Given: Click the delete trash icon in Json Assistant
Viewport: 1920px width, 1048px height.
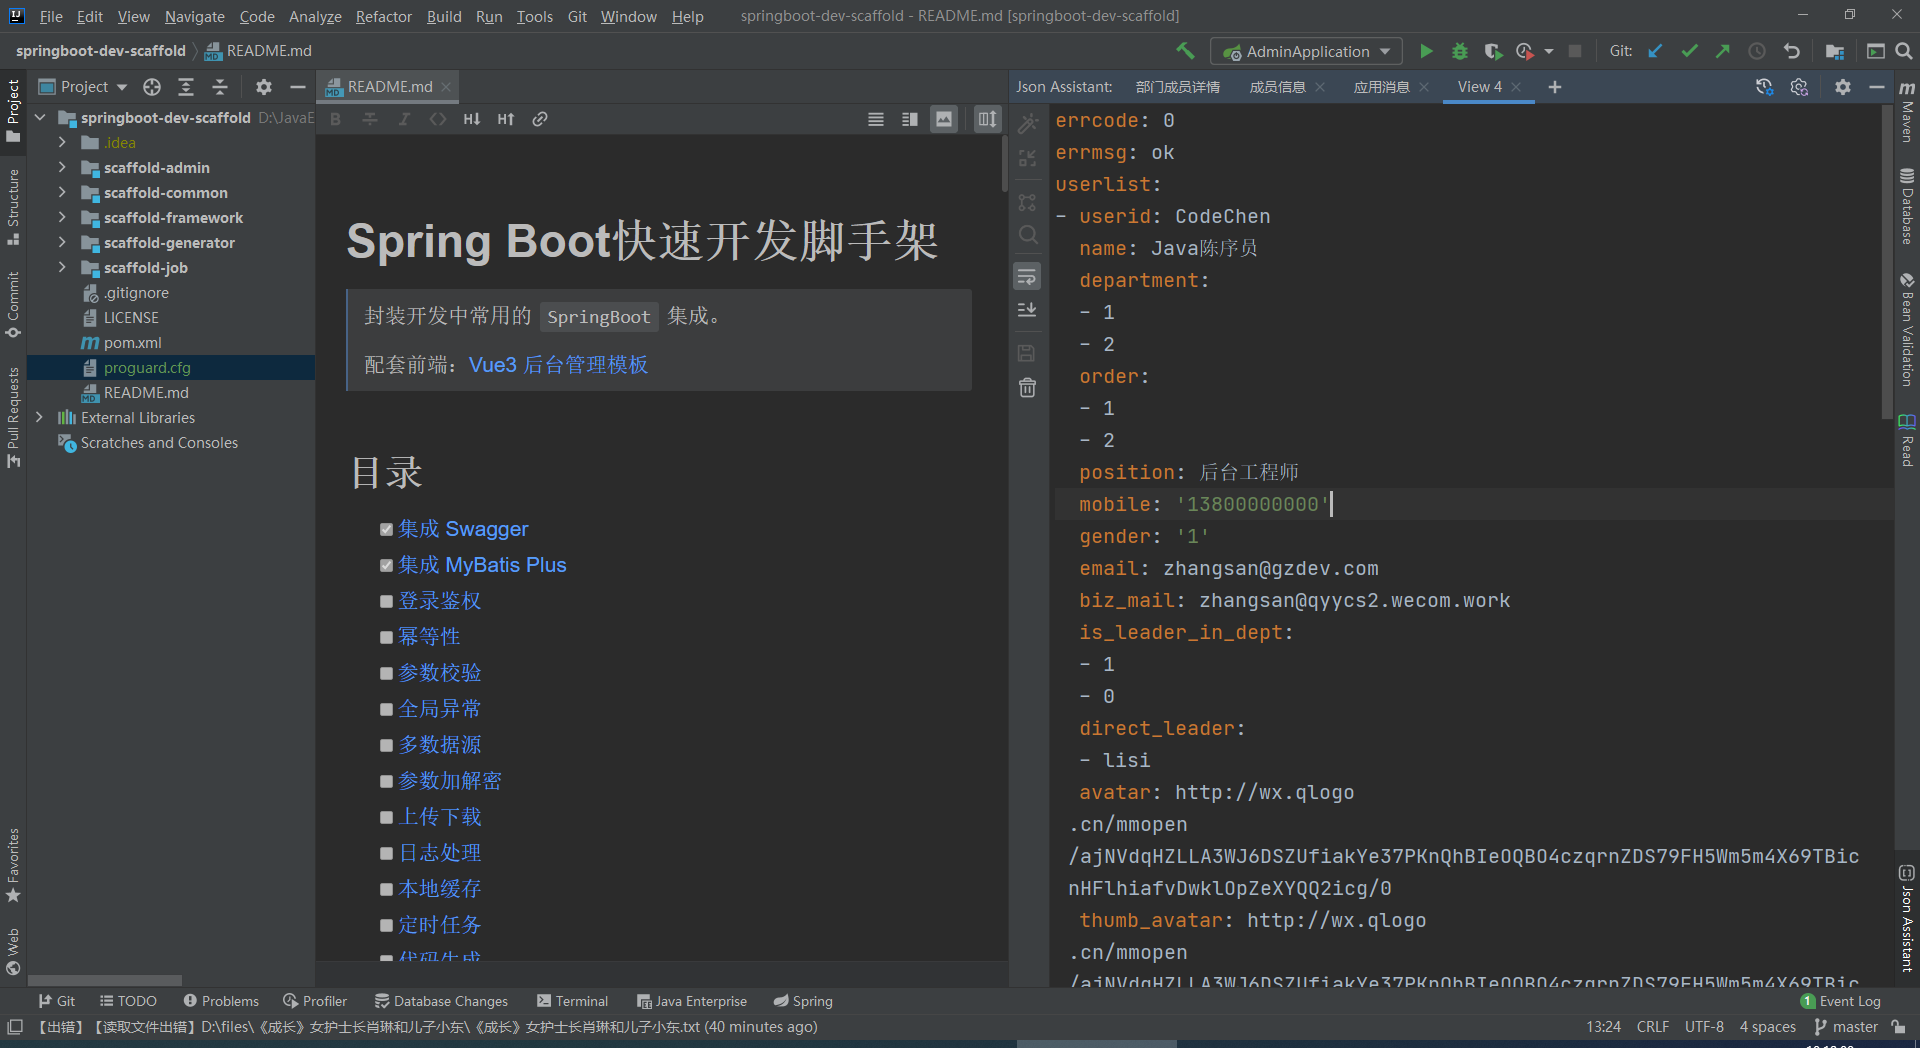Looking at the screenshot, I should click(x=1027, y=388).
